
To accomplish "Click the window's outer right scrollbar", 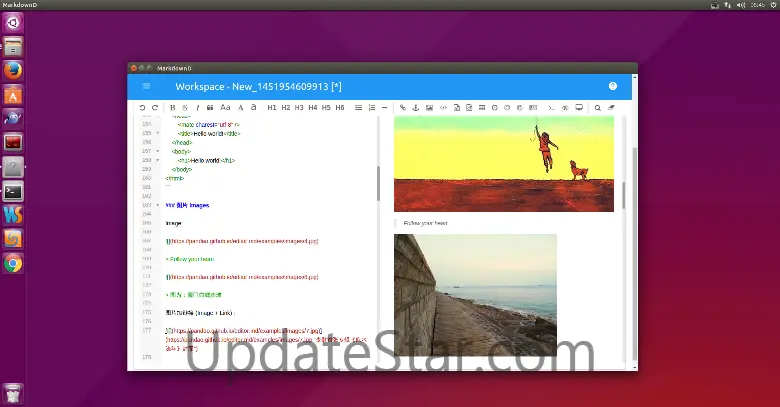I will pos(635,254).
